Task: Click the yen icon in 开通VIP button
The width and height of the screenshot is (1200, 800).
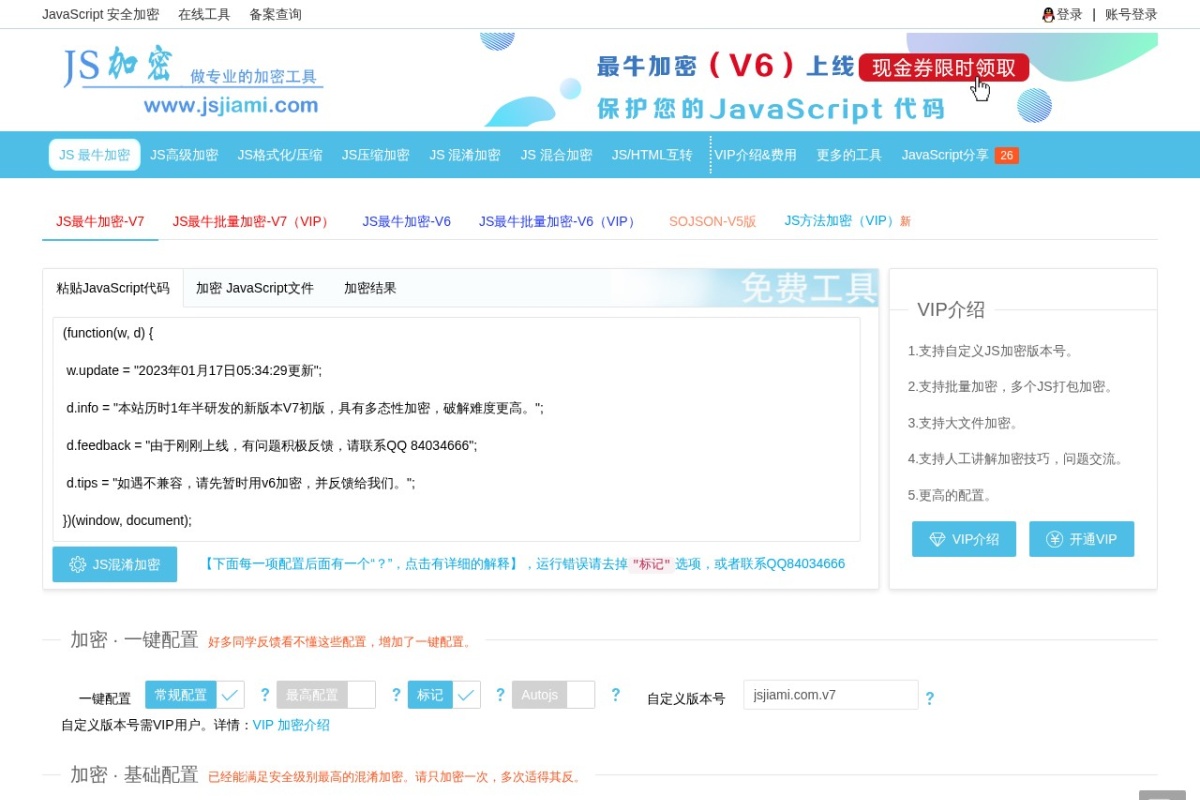Action: click(1054, 539)
